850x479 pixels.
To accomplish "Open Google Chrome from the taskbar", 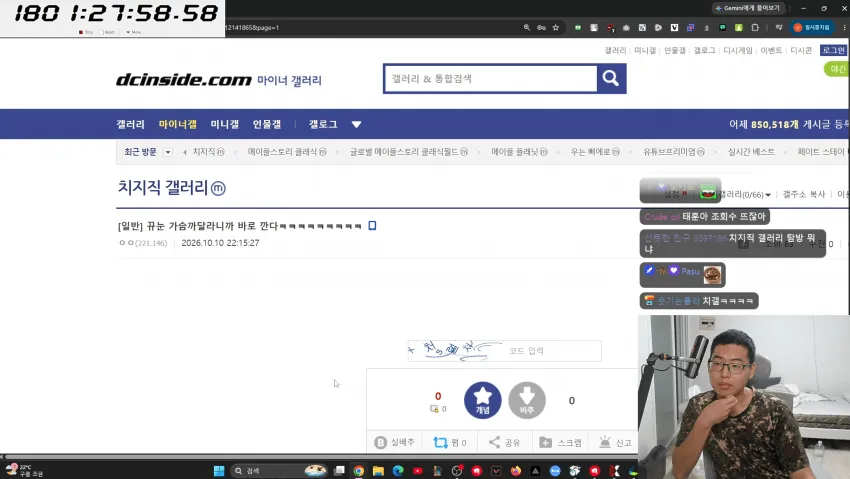I will pos(358,471).
